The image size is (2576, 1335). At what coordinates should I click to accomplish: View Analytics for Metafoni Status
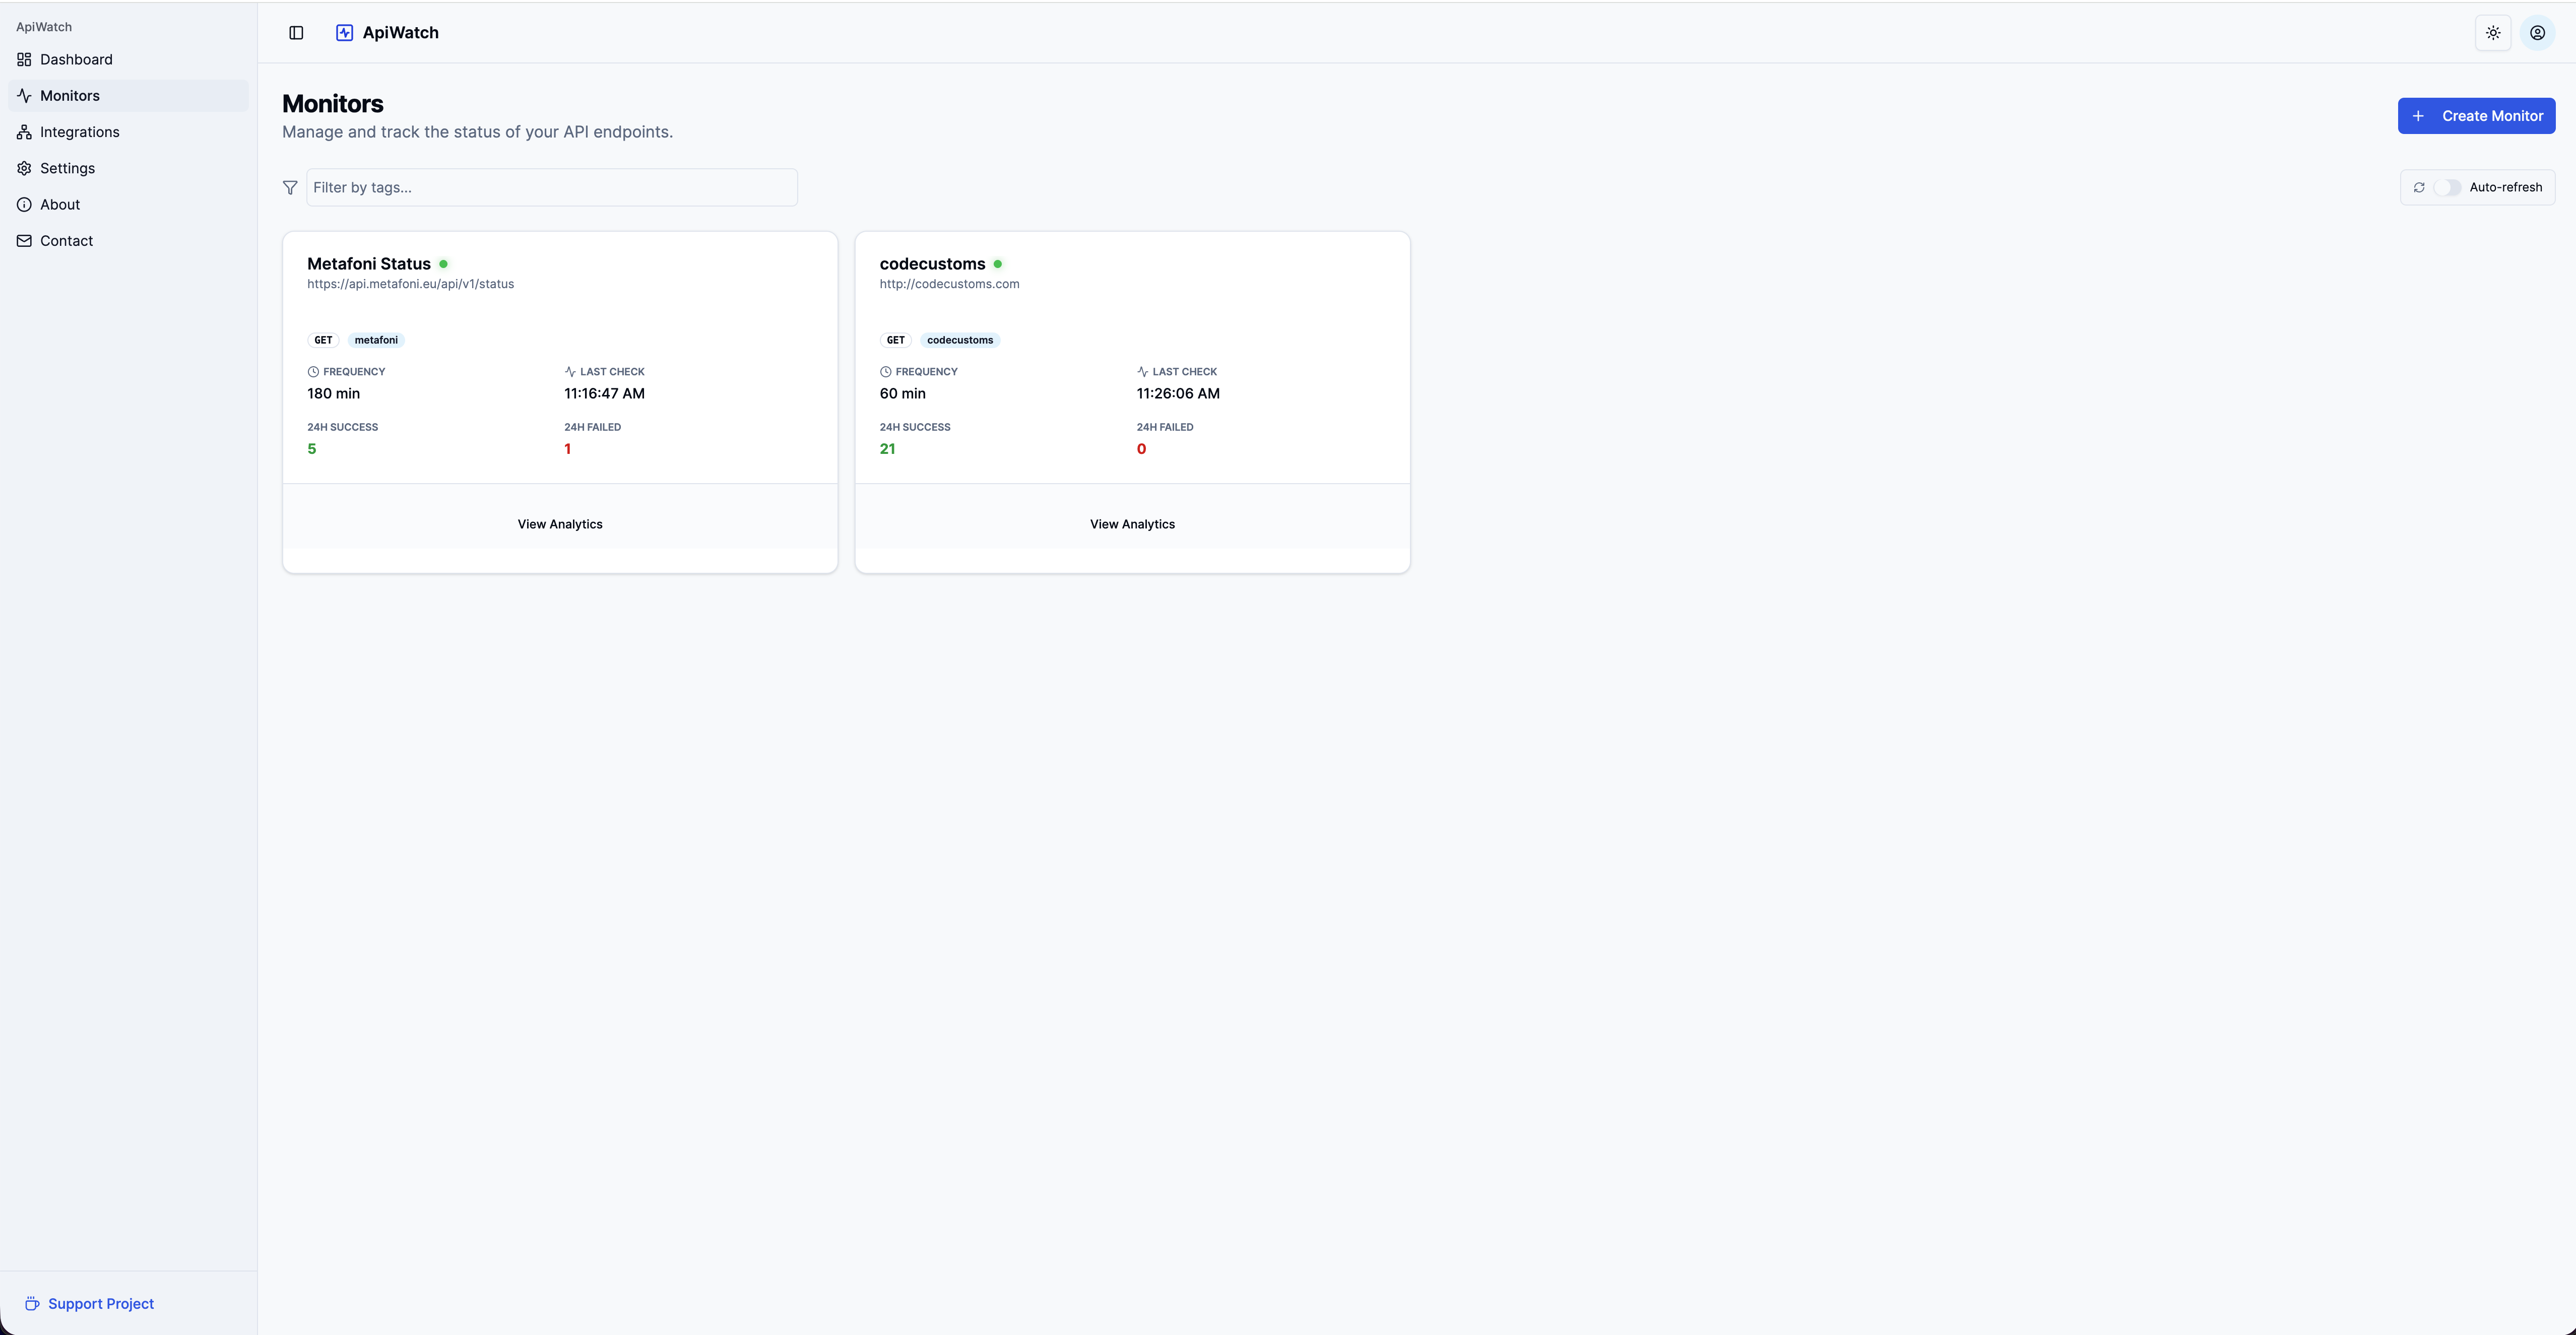pyautogui.click(x=560, y=524)
